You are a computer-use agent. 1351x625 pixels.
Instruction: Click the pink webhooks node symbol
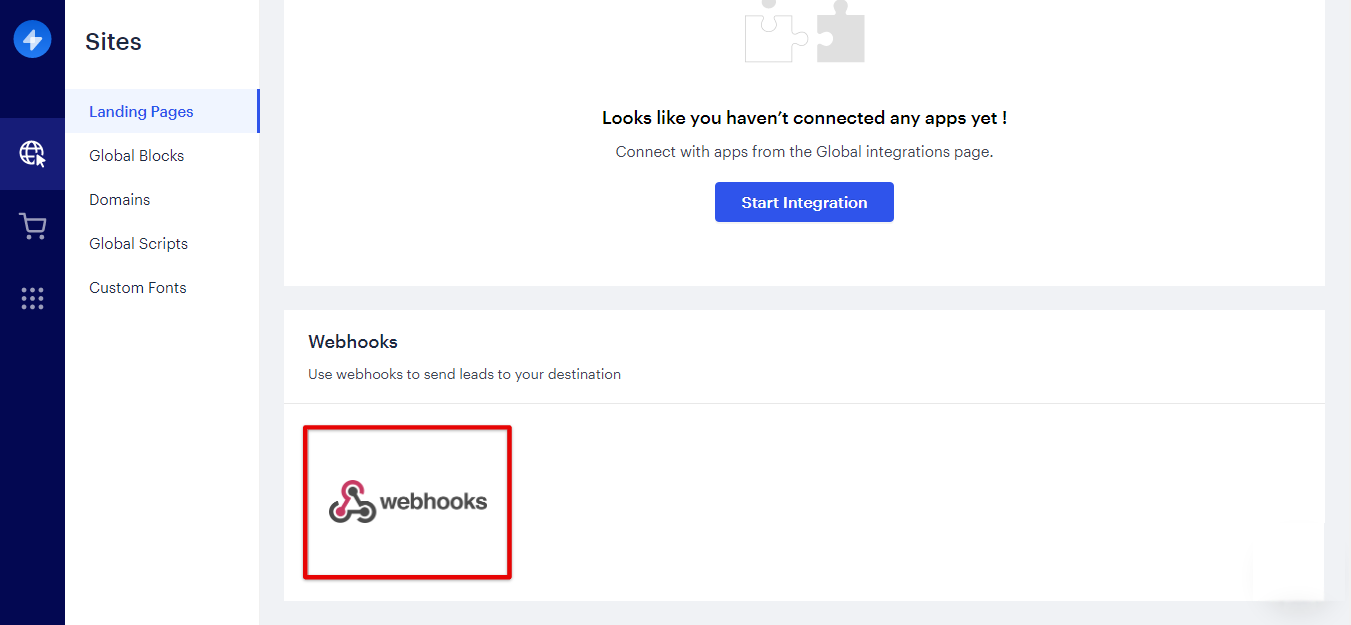point(352,501)
